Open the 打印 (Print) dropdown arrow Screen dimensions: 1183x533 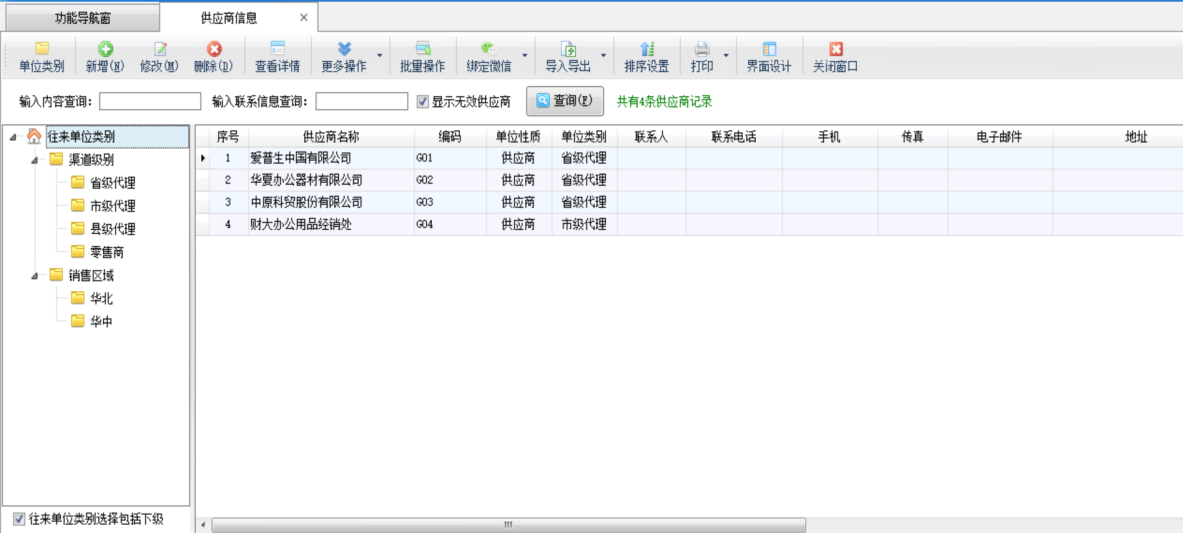tap(726, 56)
